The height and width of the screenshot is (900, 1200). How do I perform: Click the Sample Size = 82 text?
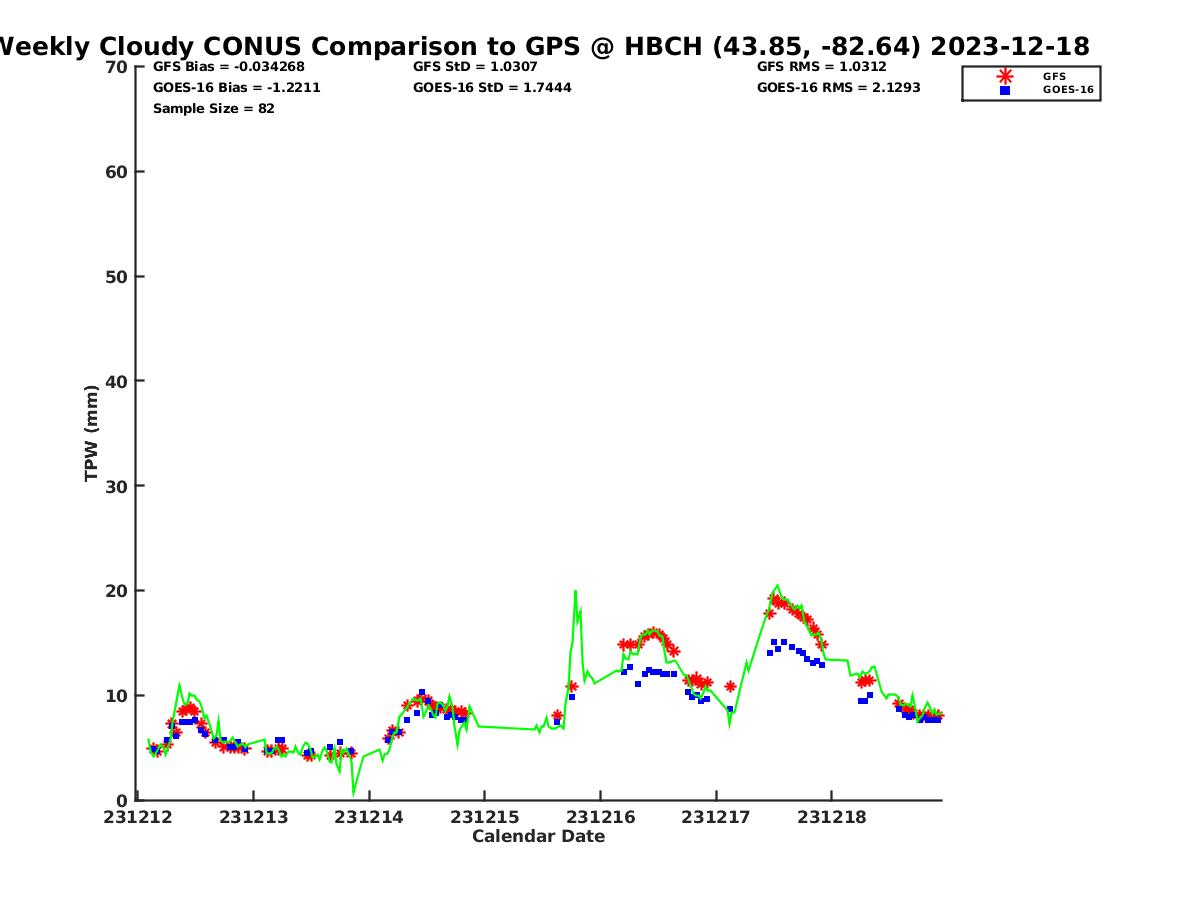pos(214,109)
